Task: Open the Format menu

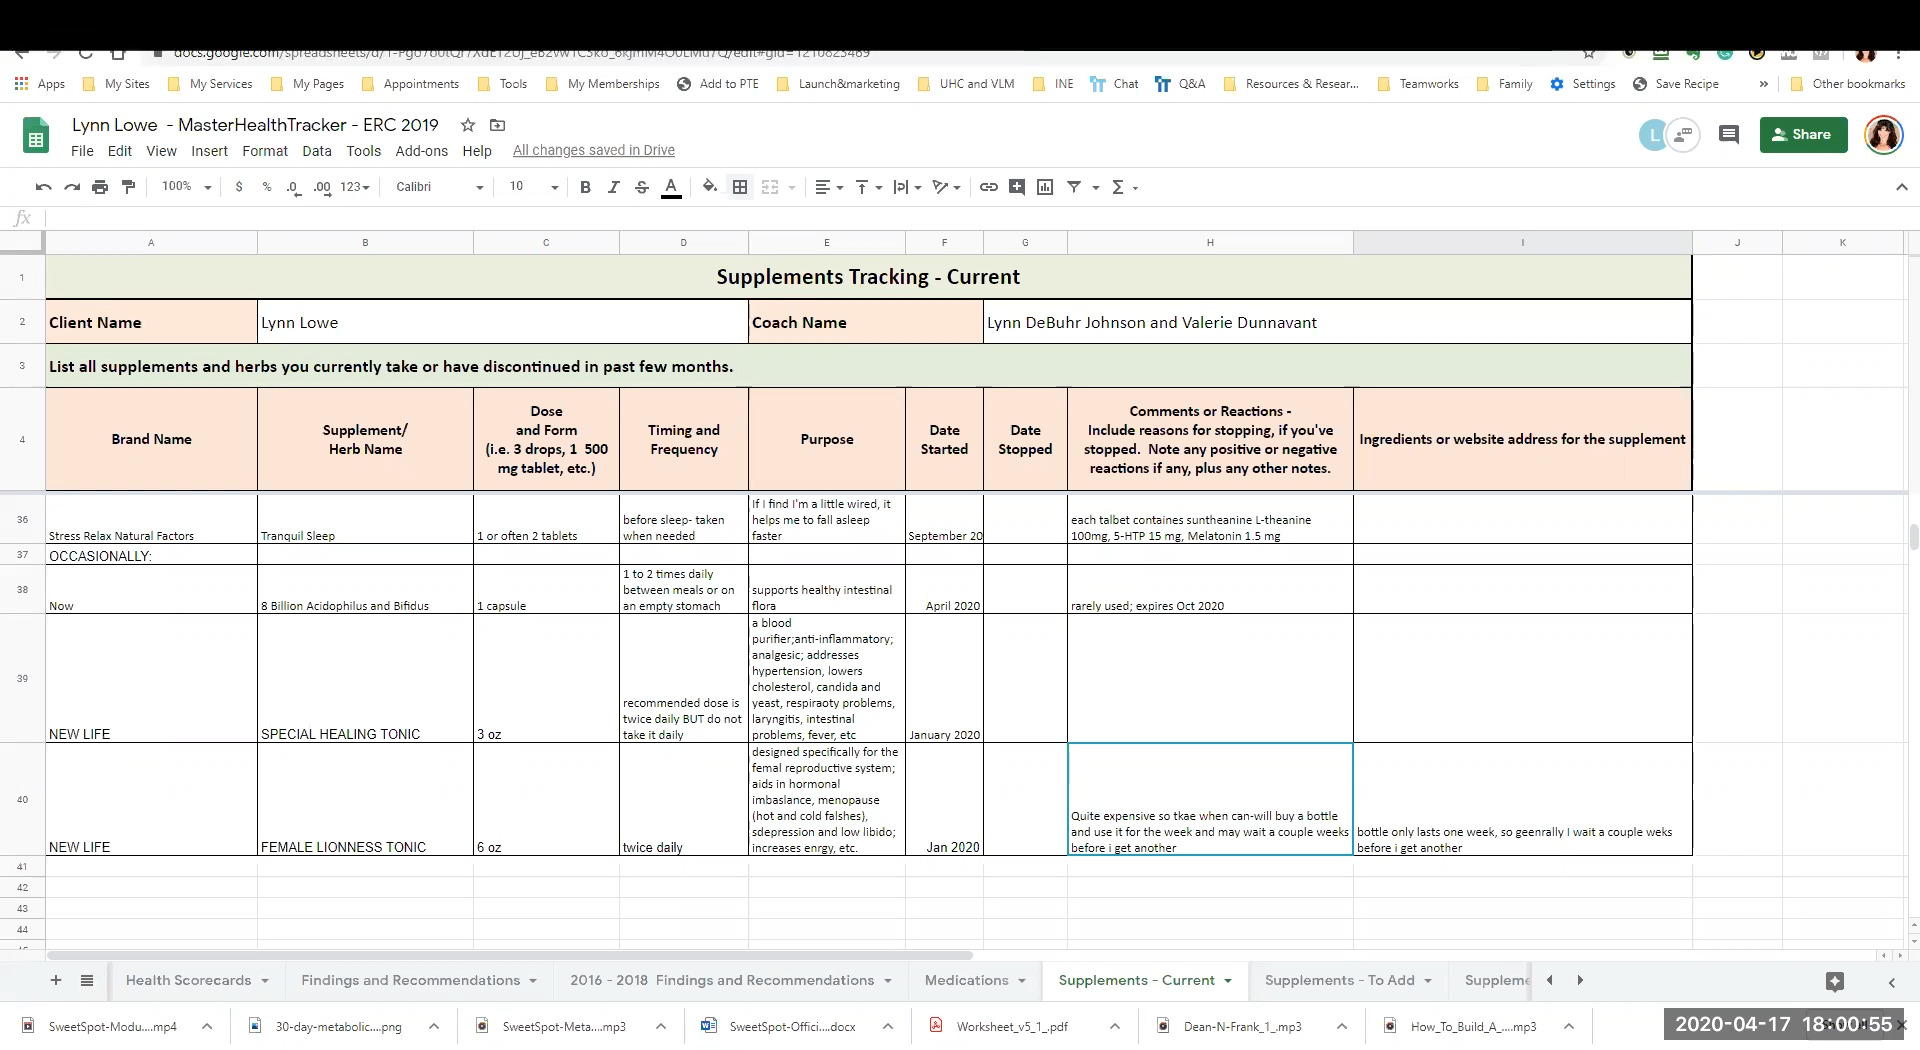Action: 265,151
